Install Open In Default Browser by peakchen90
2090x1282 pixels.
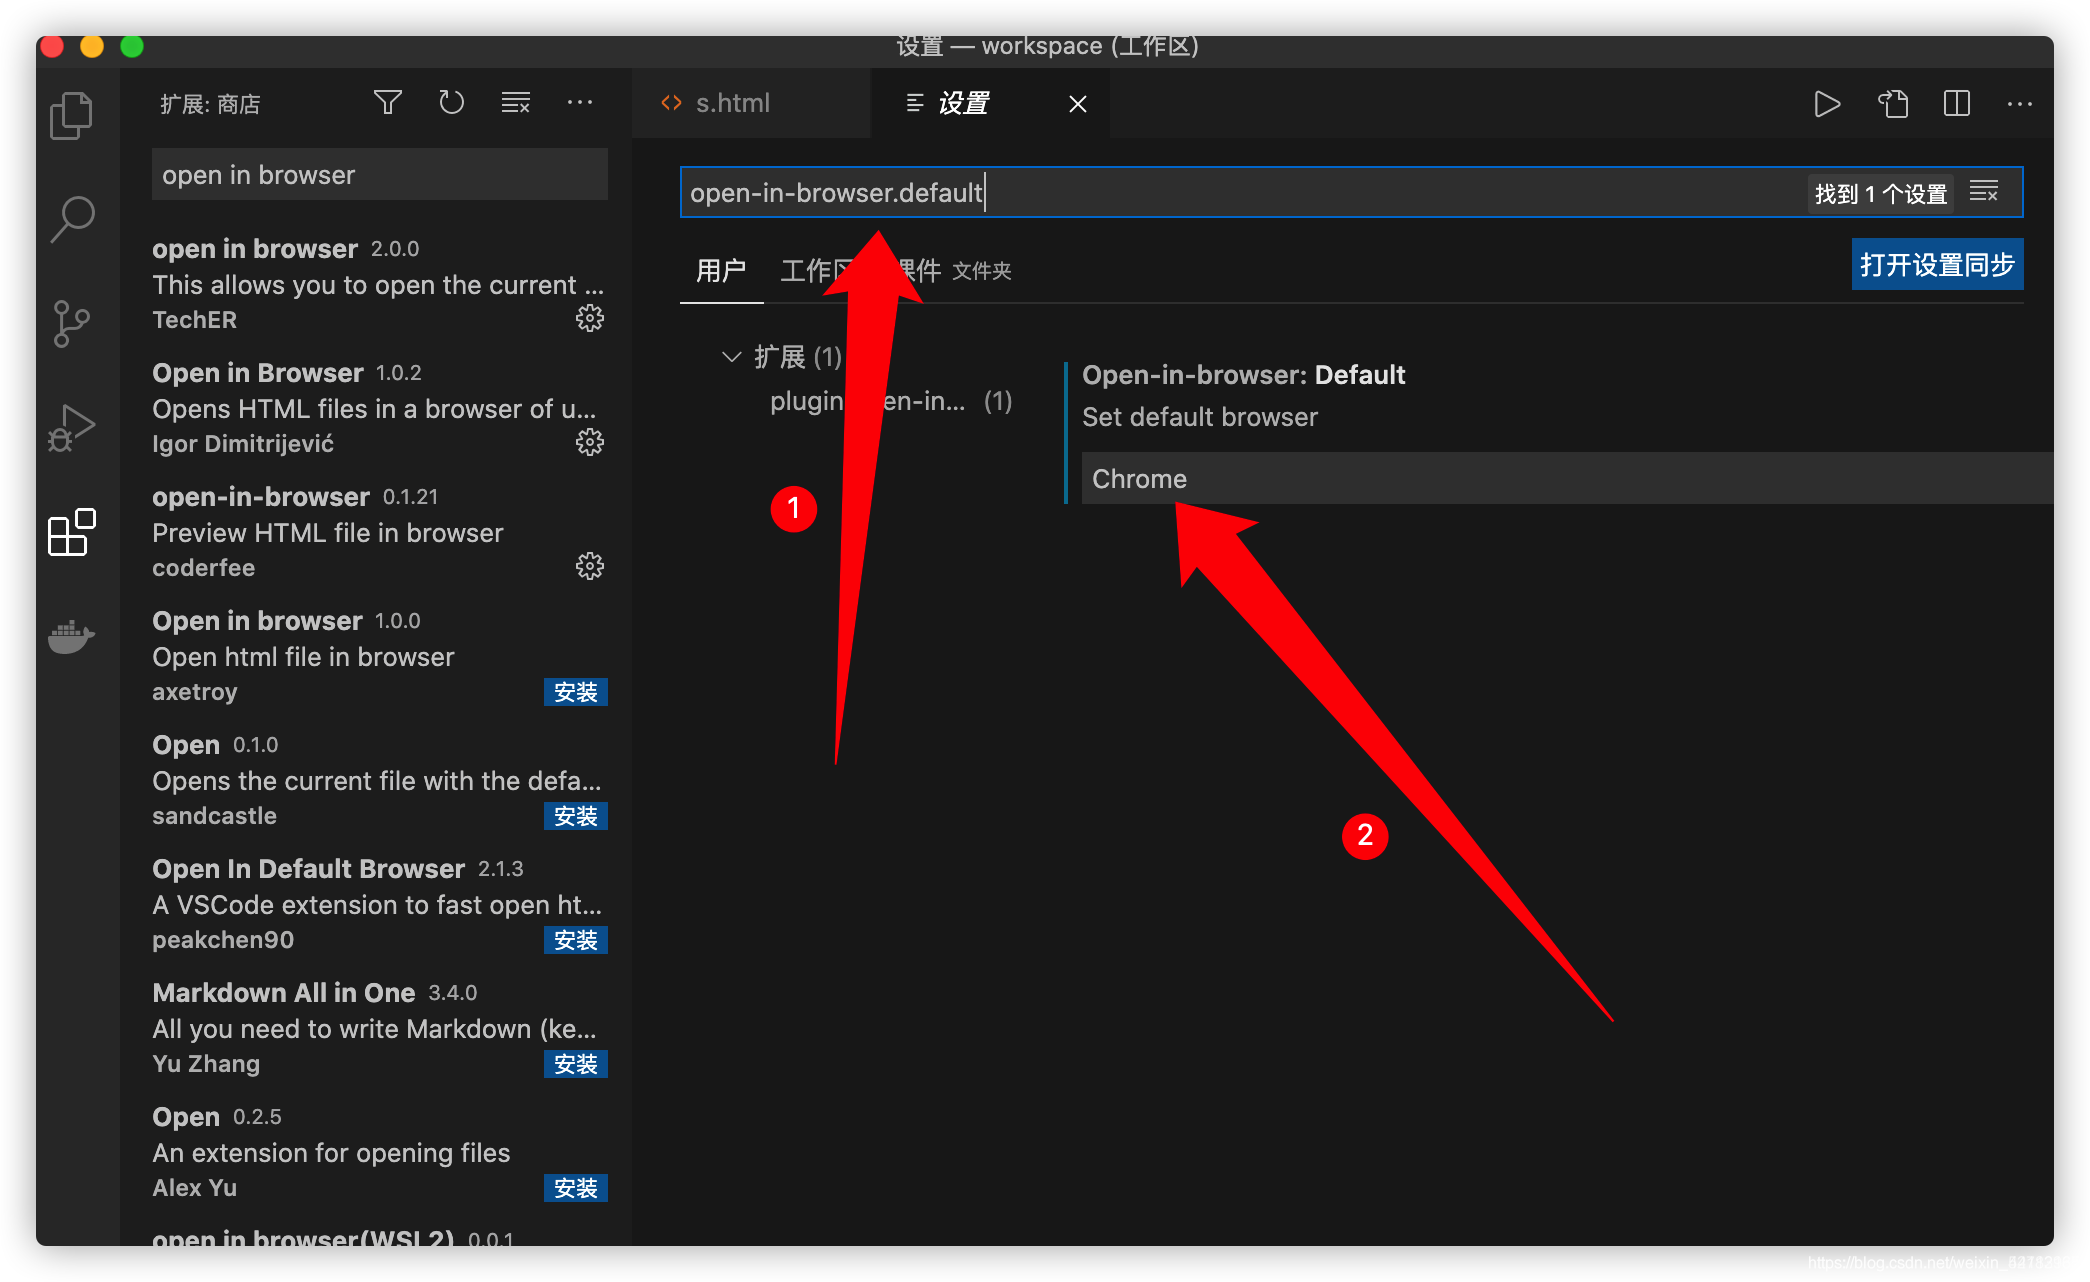pyautogui.click(x=576, y=940)
